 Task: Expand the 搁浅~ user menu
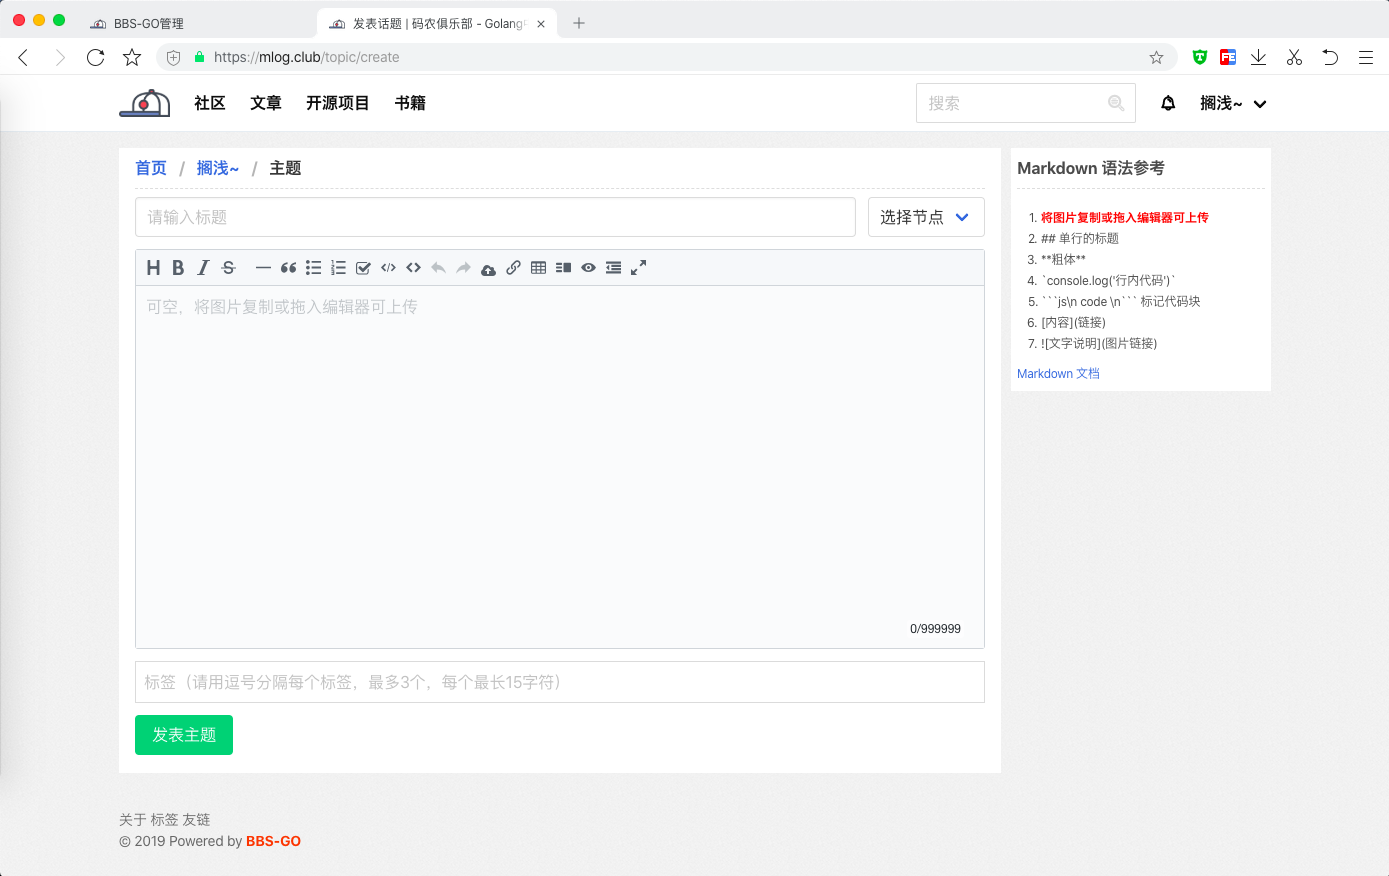[x=1233, y=103]
